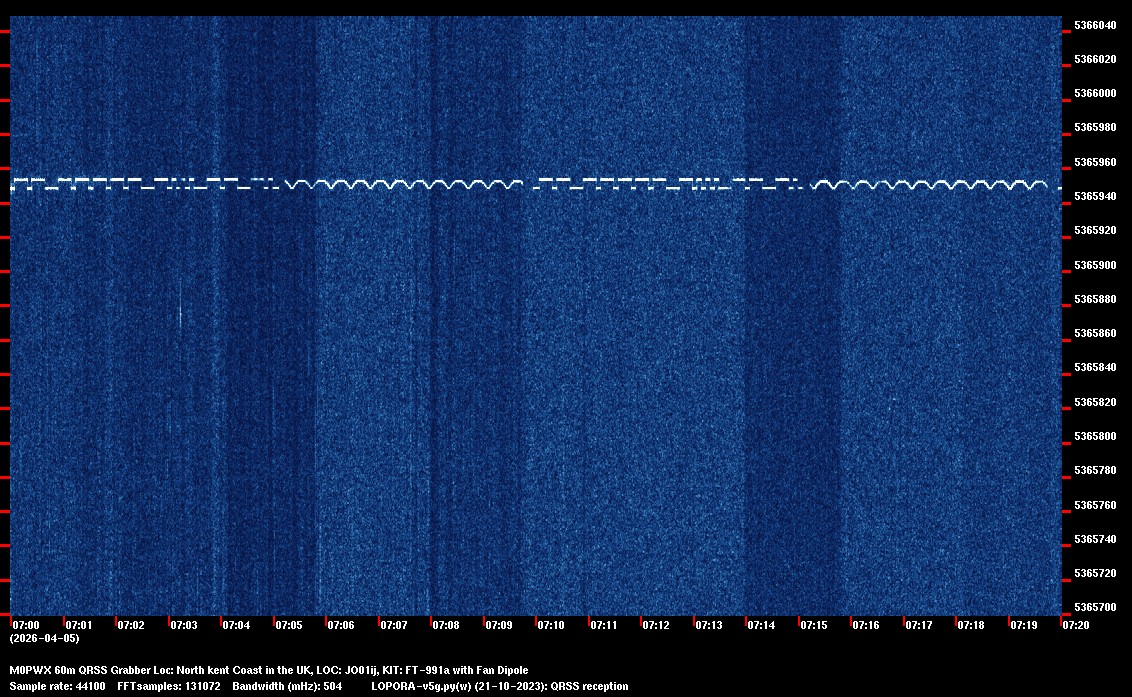Screen dimensions: 1132x697
Task: Pick the 5365900 frequency scale value
Action: click(x=1094, y=265)
